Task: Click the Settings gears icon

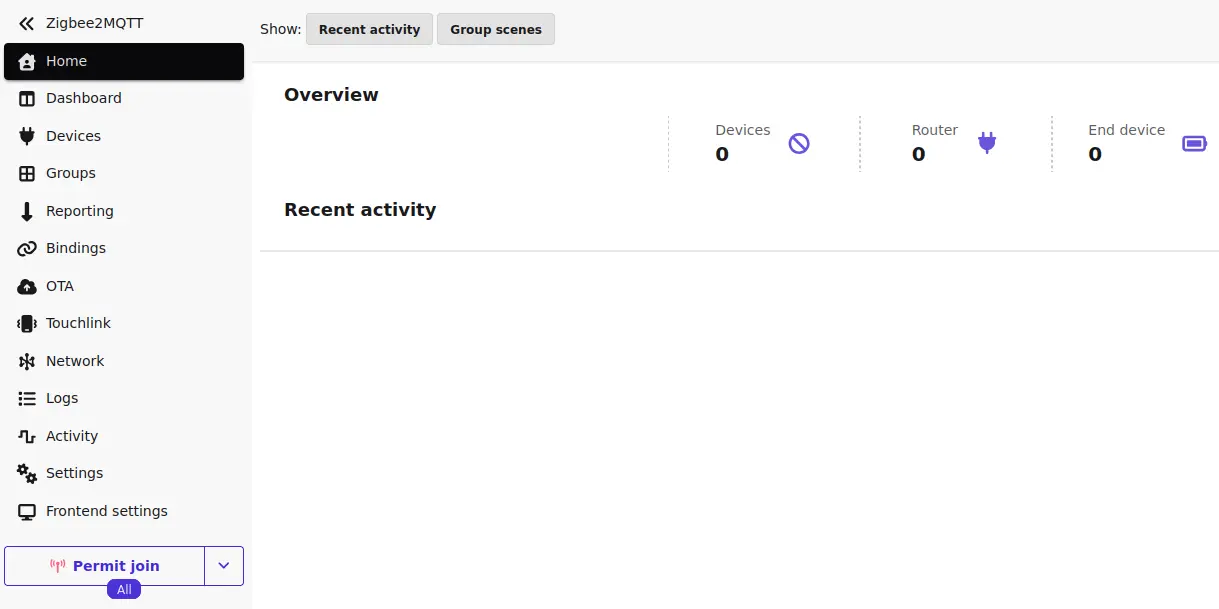Action: 27,473
